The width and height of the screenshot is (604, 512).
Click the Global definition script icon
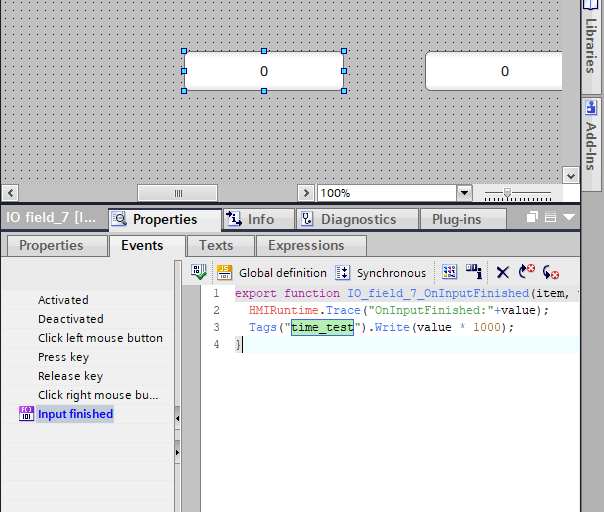[225, 272]
